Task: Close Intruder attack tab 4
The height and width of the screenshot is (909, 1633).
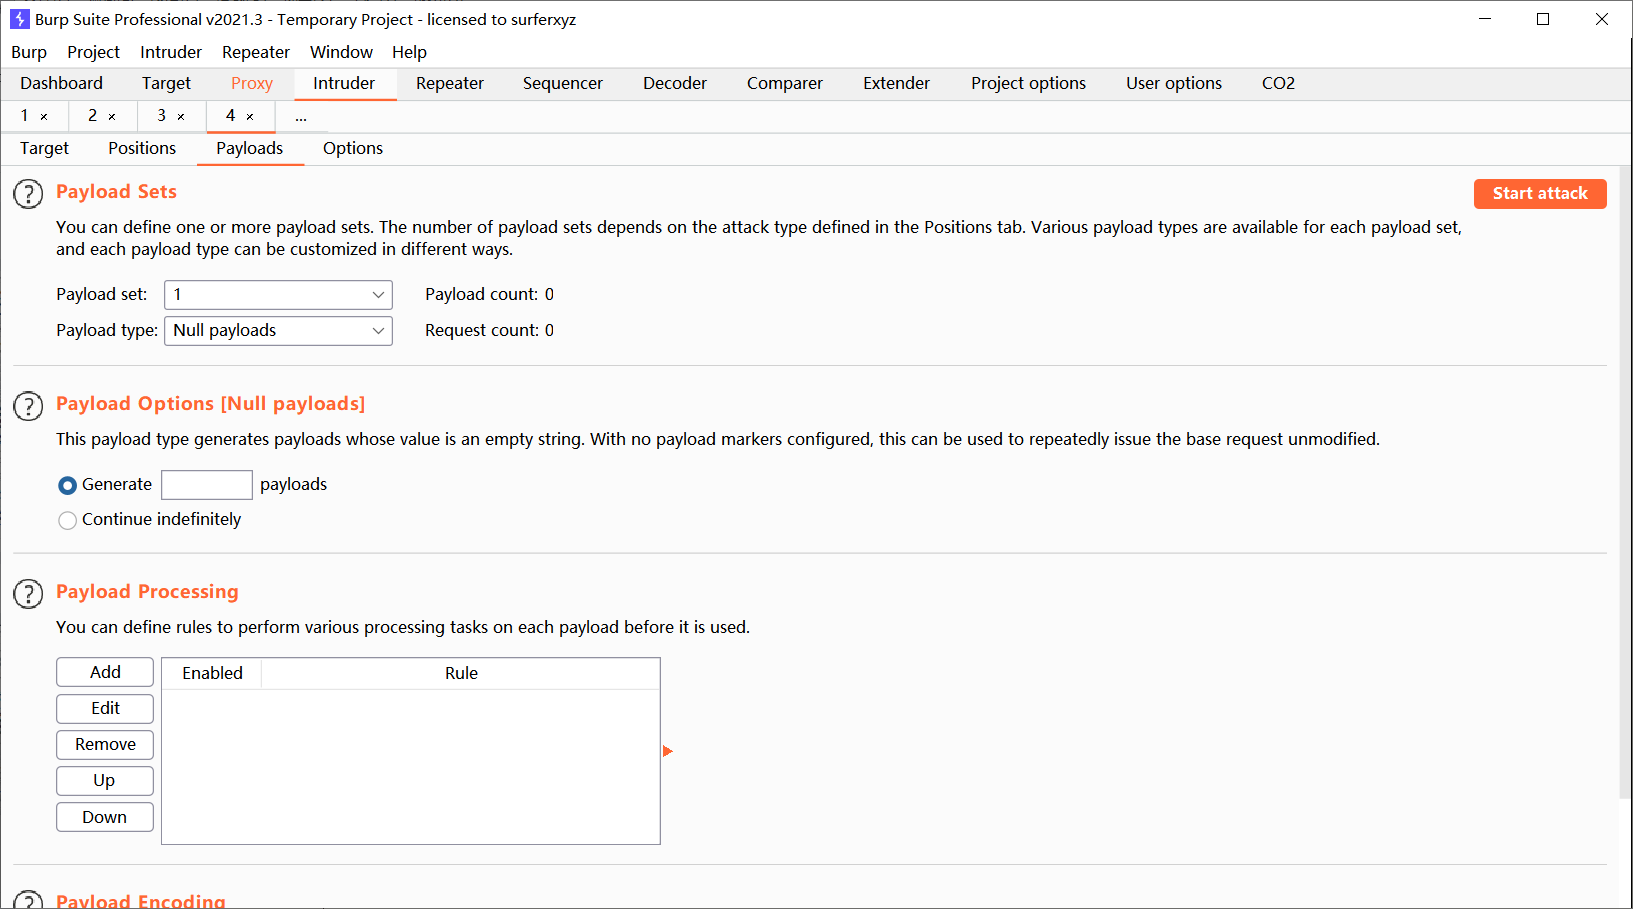Action: click(x=250, y=117)
